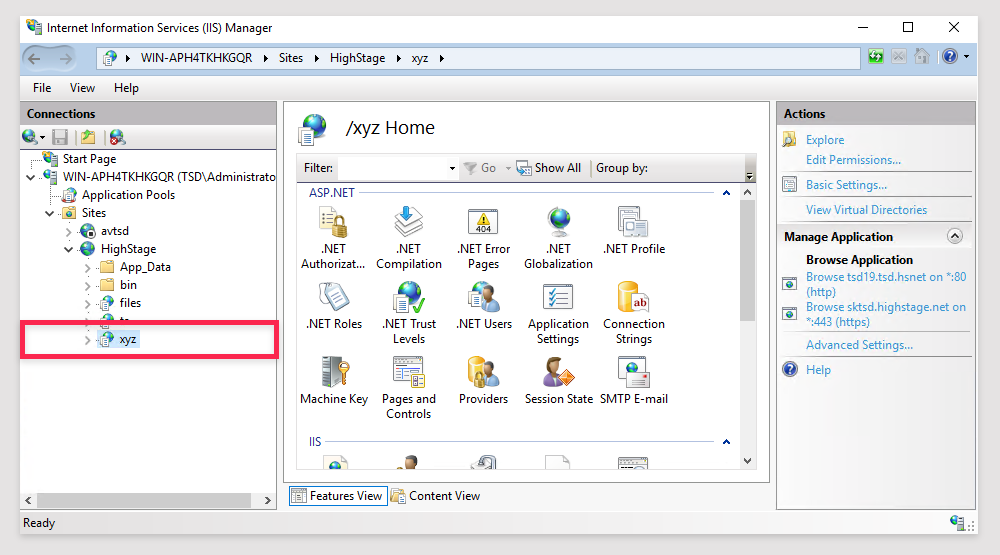Collapse the IIS group
Screen dimensions: 1000x555
[x=726, y=441]
